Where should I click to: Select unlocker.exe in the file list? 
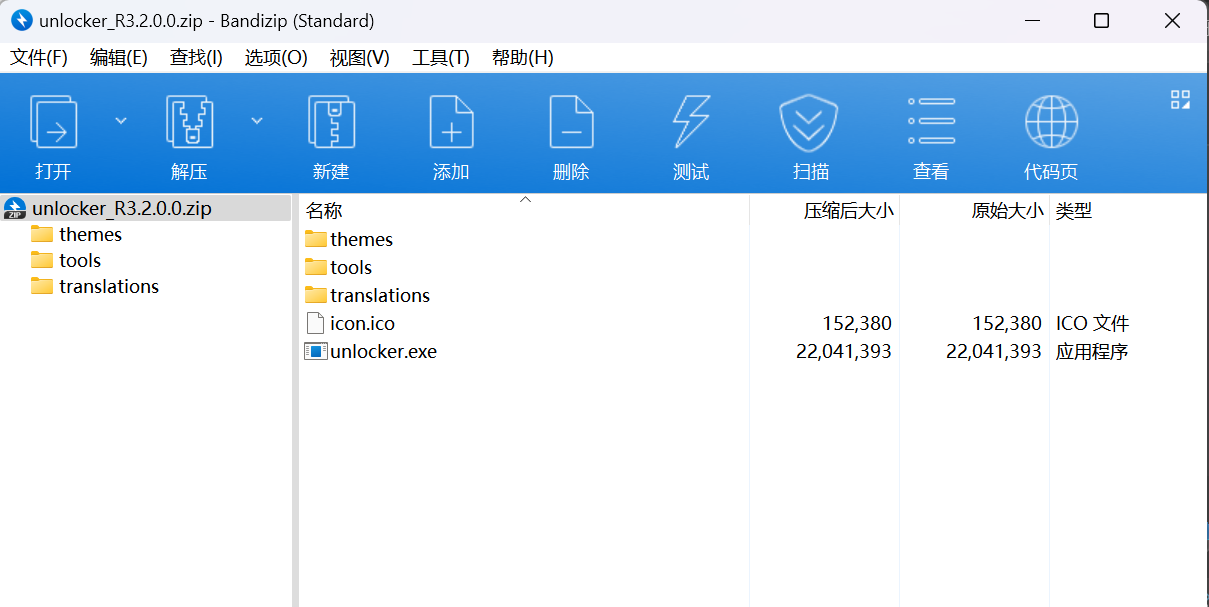383,352
